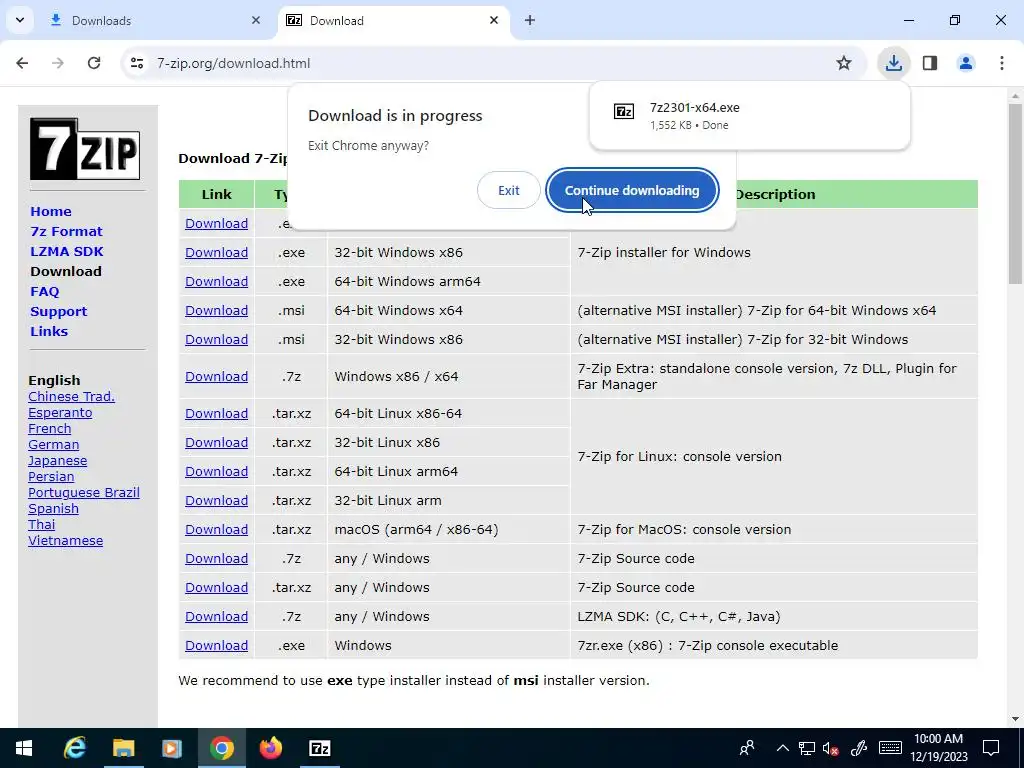1024x768 pixels.
Task: Launch Firefox from the taskbar
Action: 270,748
